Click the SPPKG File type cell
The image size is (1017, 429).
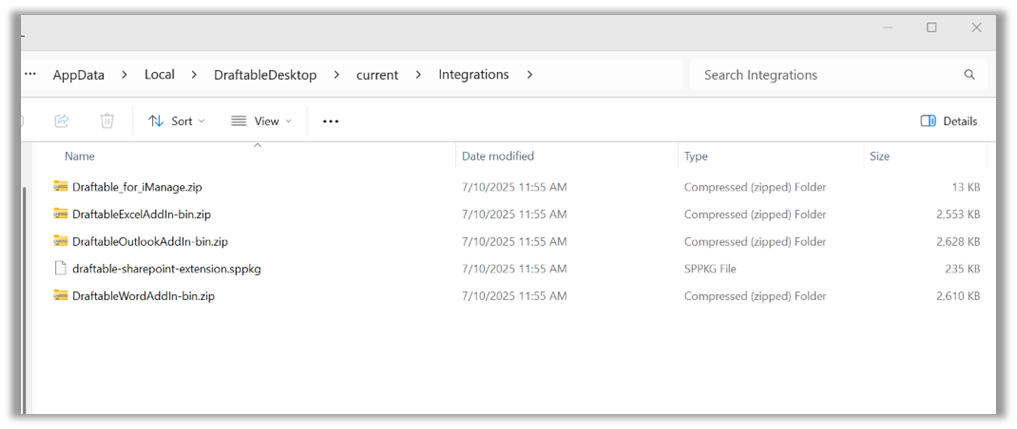coord(710,269)
